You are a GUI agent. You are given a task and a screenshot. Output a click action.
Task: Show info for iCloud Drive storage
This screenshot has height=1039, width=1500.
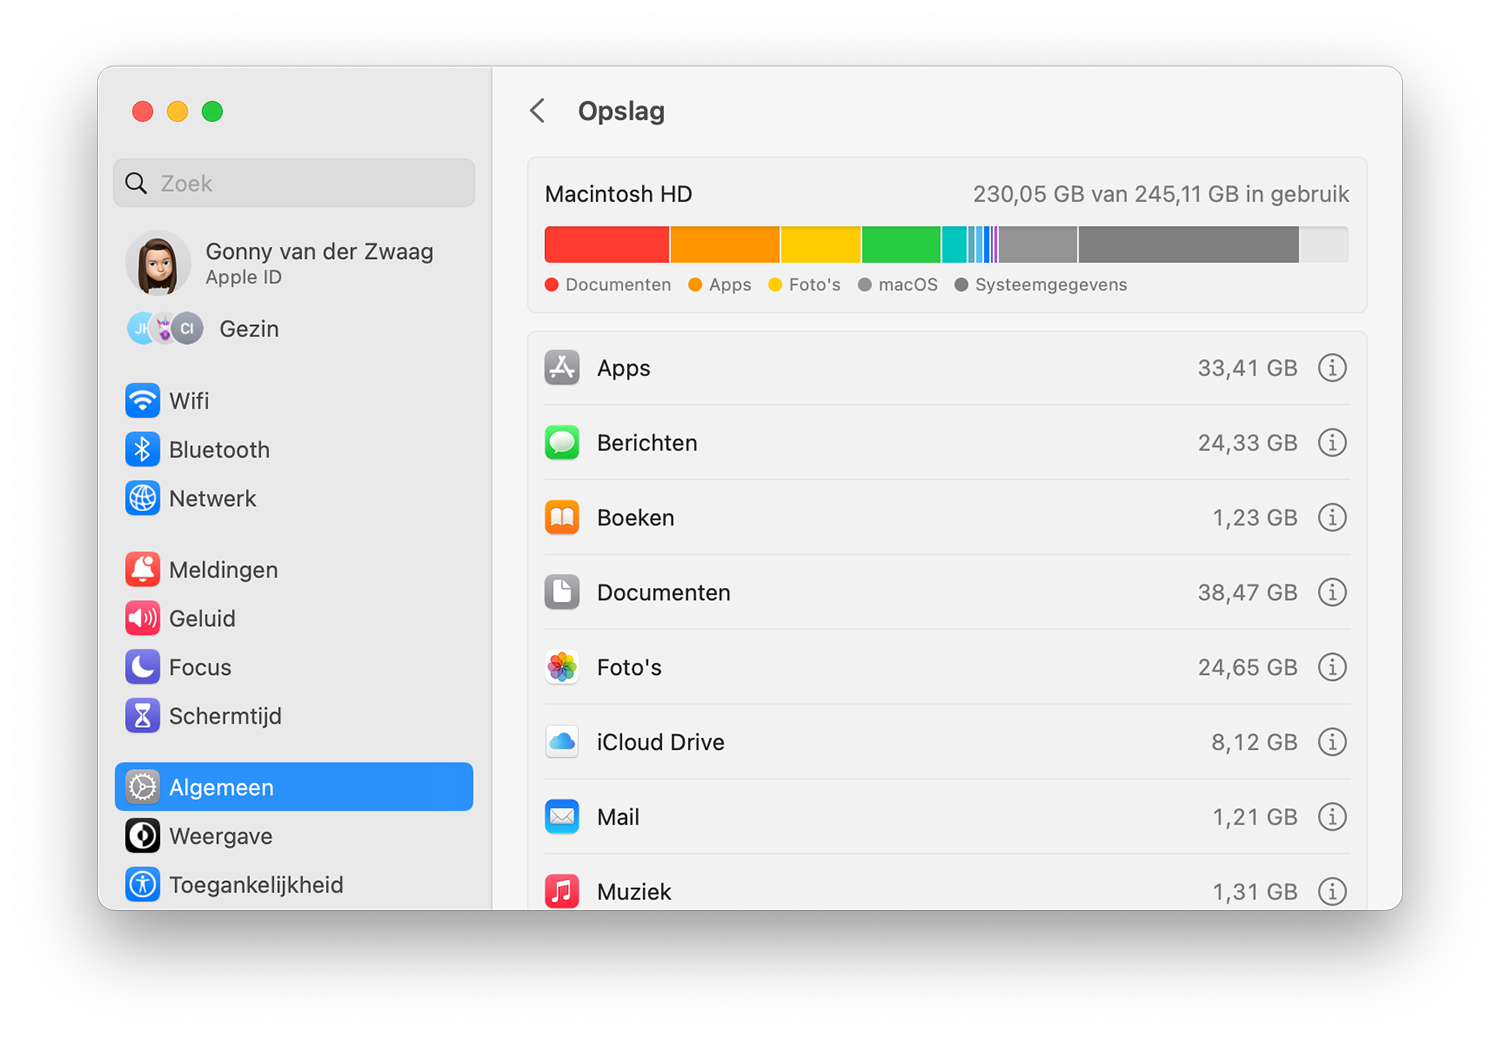click(x=1332, y=742)
